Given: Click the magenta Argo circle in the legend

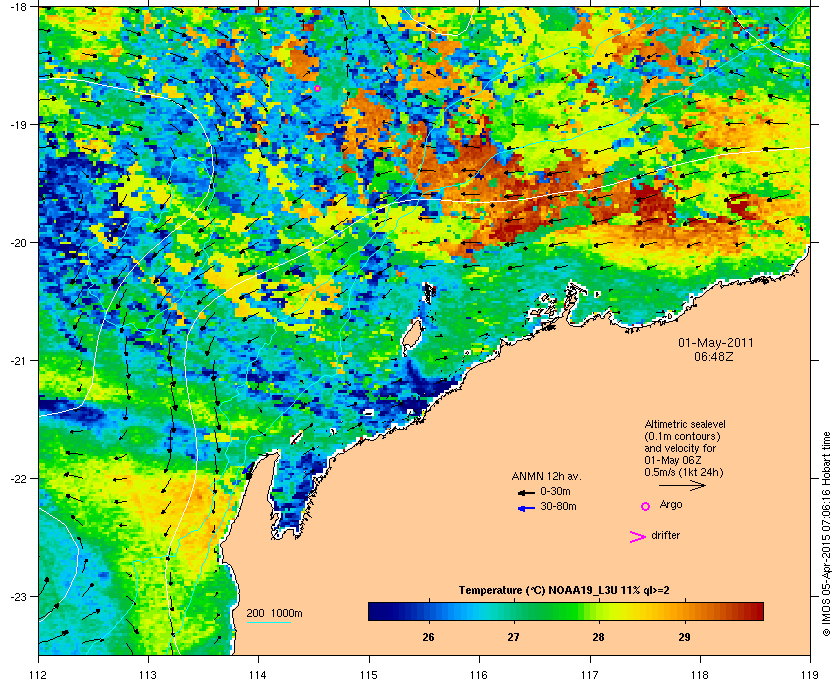Looking at the screenshot, I should [x=646, y=506].
